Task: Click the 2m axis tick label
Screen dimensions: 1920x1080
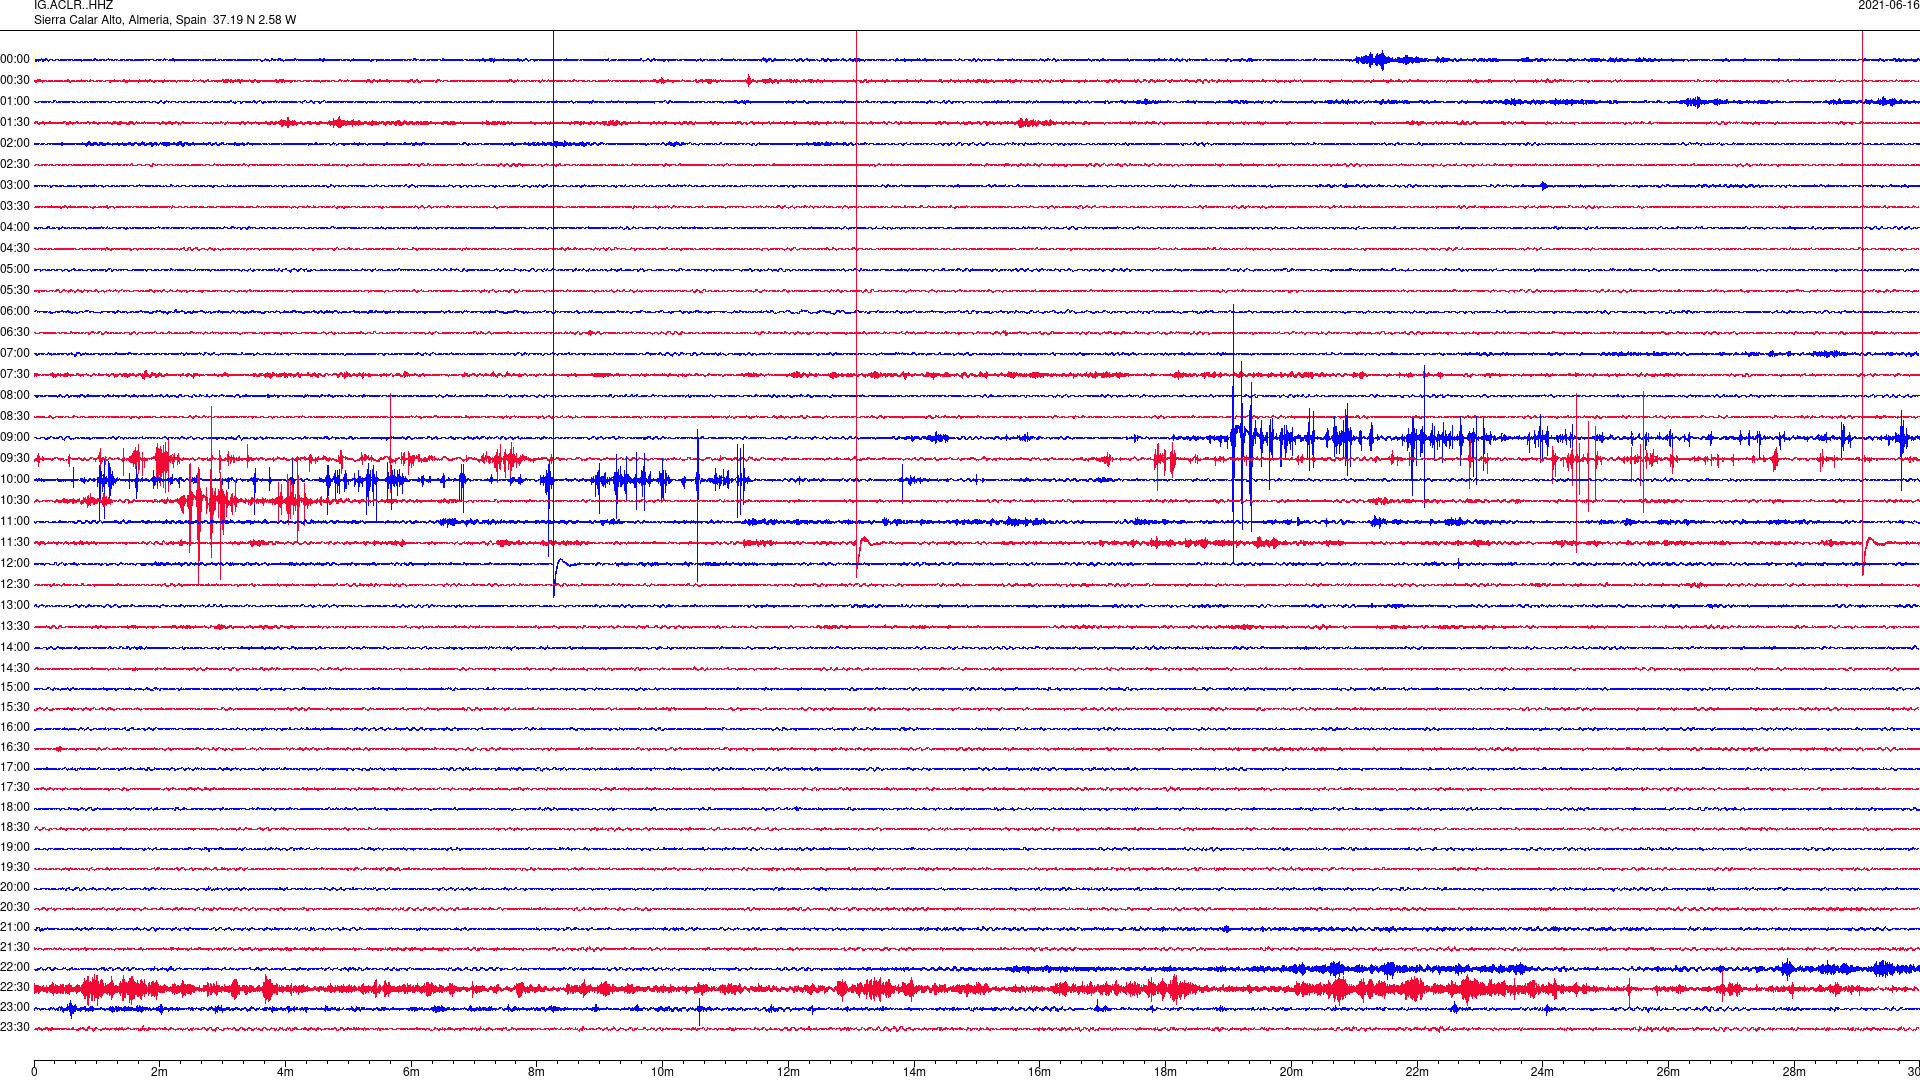Action: click(160, 1072)
